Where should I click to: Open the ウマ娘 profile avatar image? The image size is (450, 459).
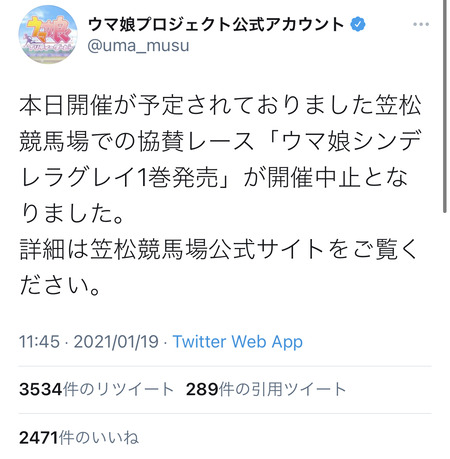[x=48, y=34]
